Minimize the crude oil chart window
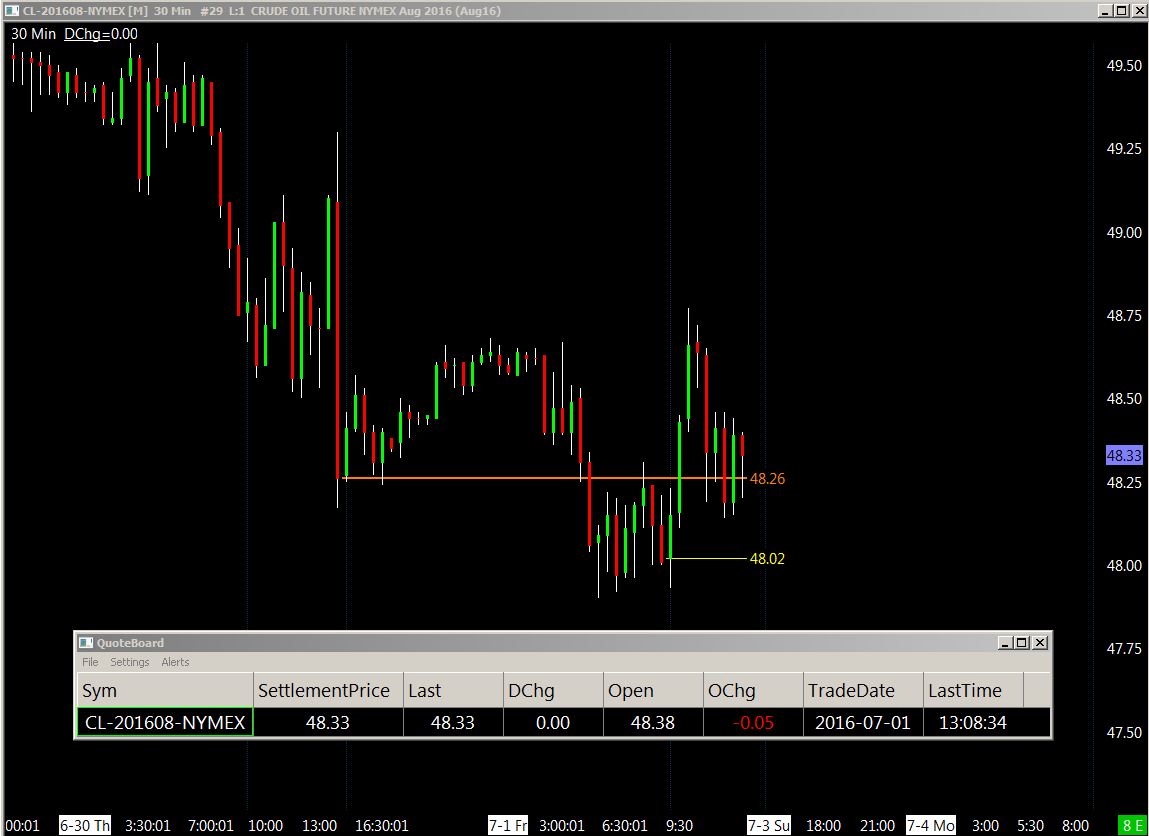The image size is (1149, 836). pos(1106,10)
